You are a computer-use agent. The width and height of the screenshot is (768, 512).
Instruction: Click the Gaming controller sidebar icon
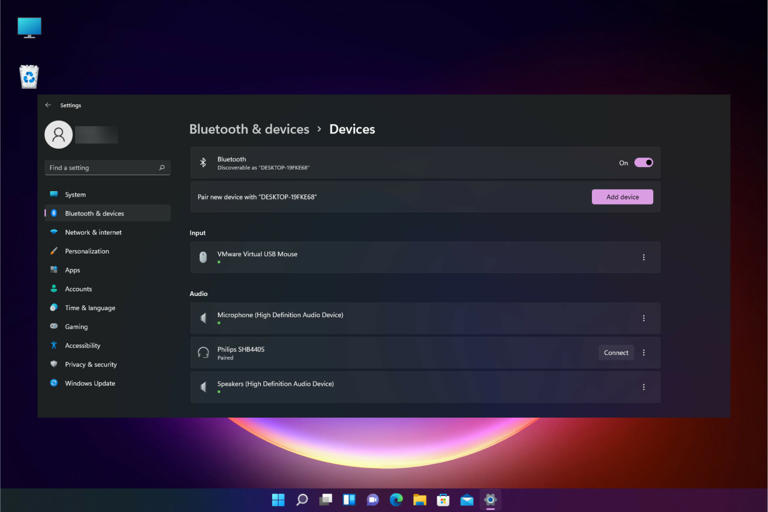(54, 326)
